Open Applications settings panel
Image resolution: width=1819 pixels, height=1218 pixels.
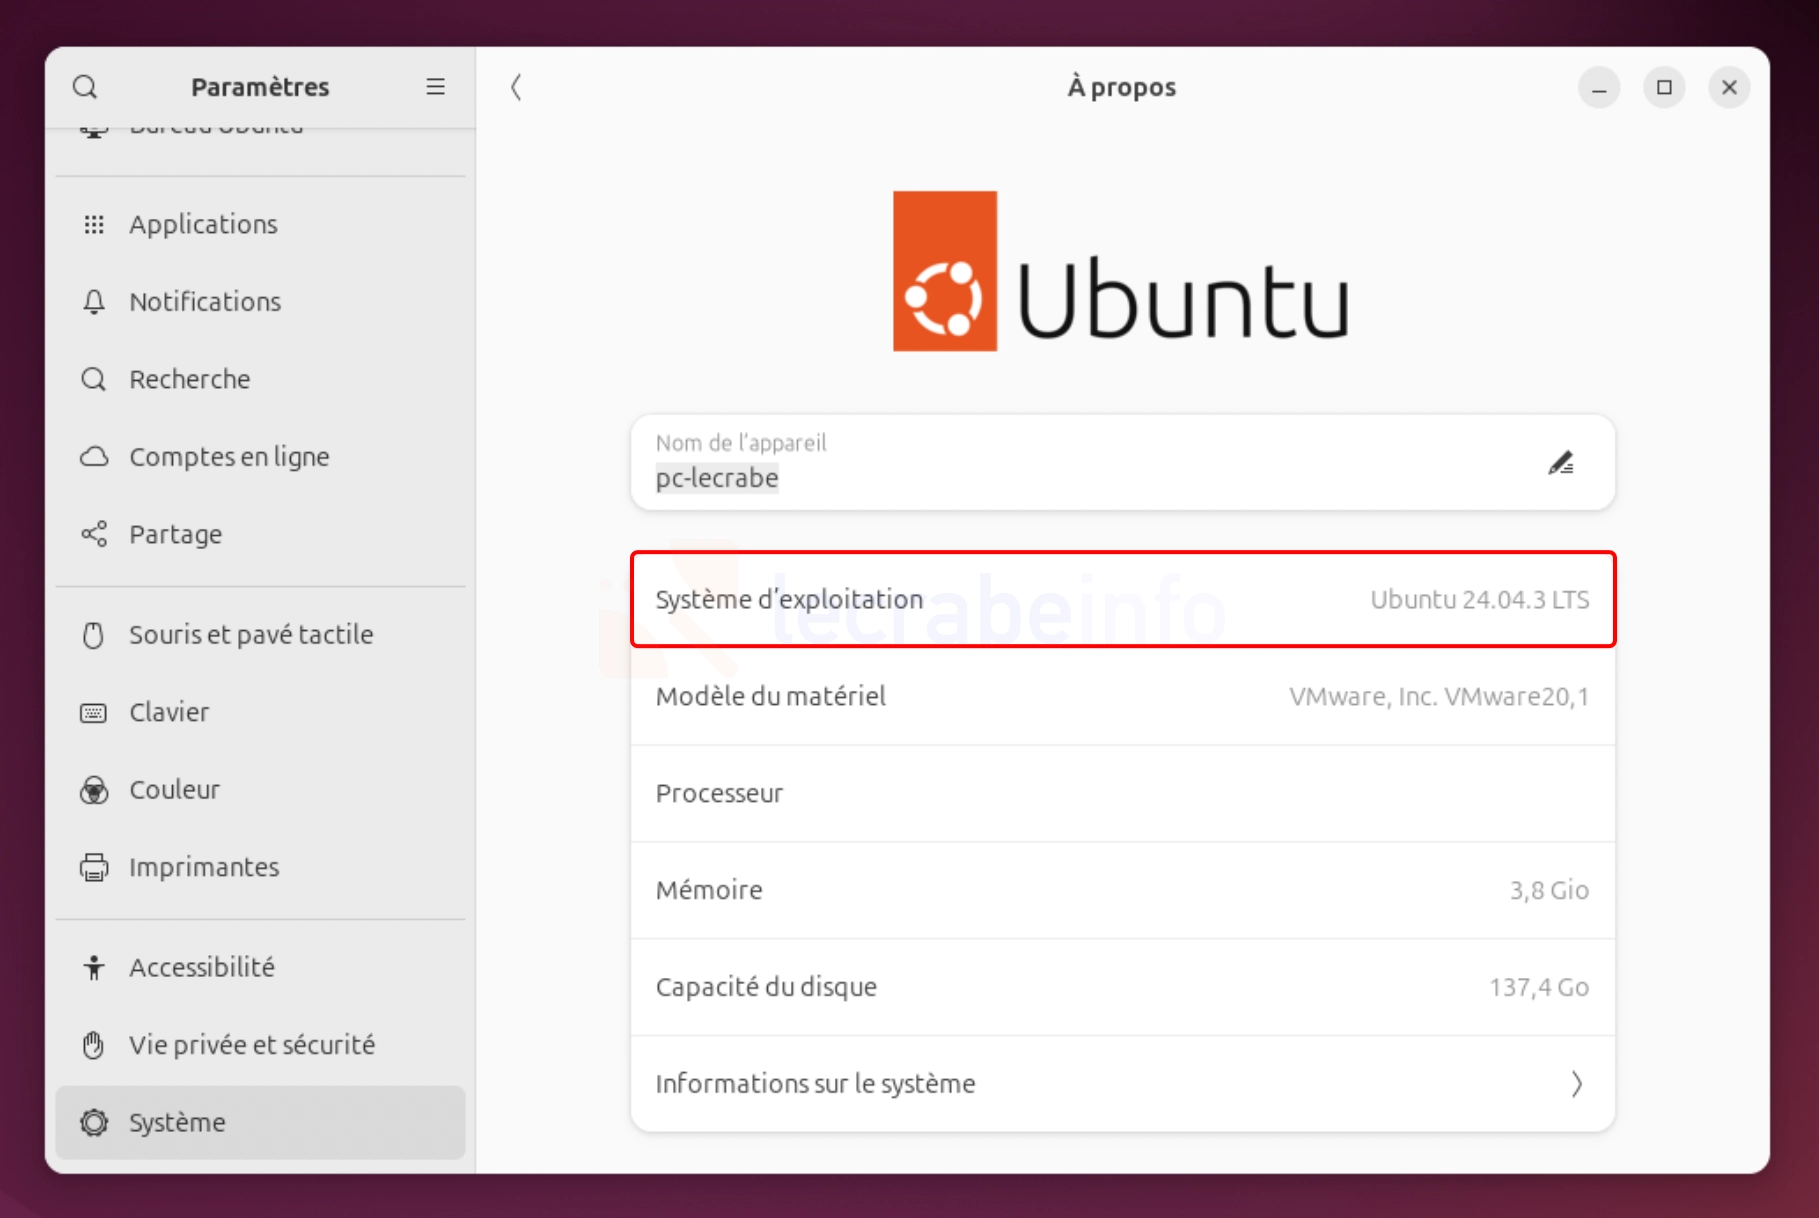point(261,224)
